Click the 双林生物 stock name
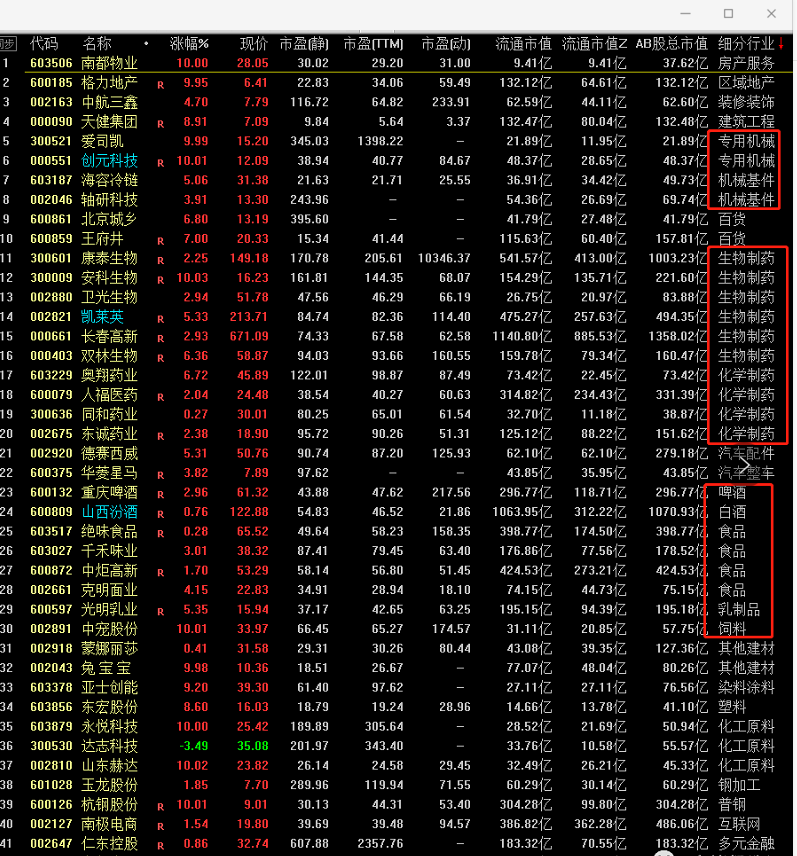This screenshot has width=797, height=856. point(109,356)
